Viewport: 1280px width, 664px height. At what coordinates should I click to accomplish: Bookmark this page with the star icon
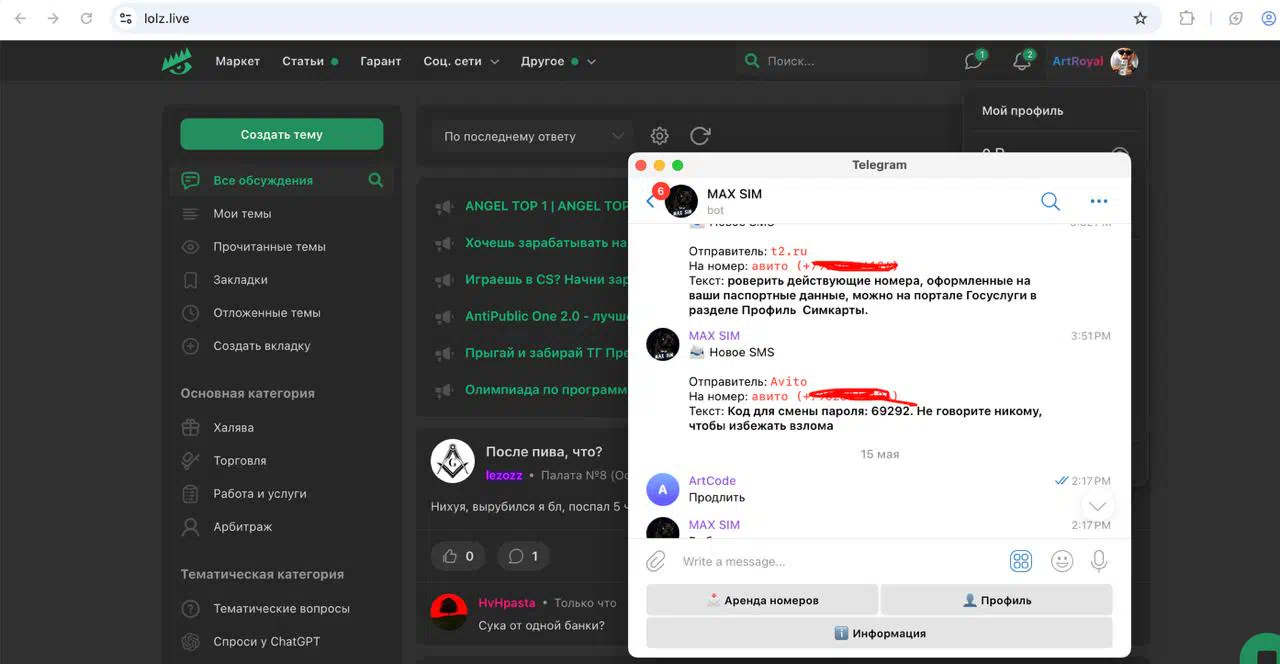tap(1140, 18)
